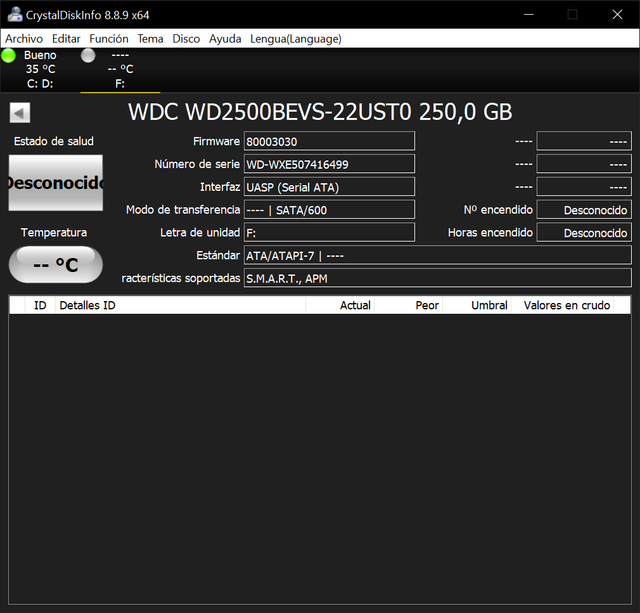
Task: Click the Horas encendido label
Action: point(490,233)
